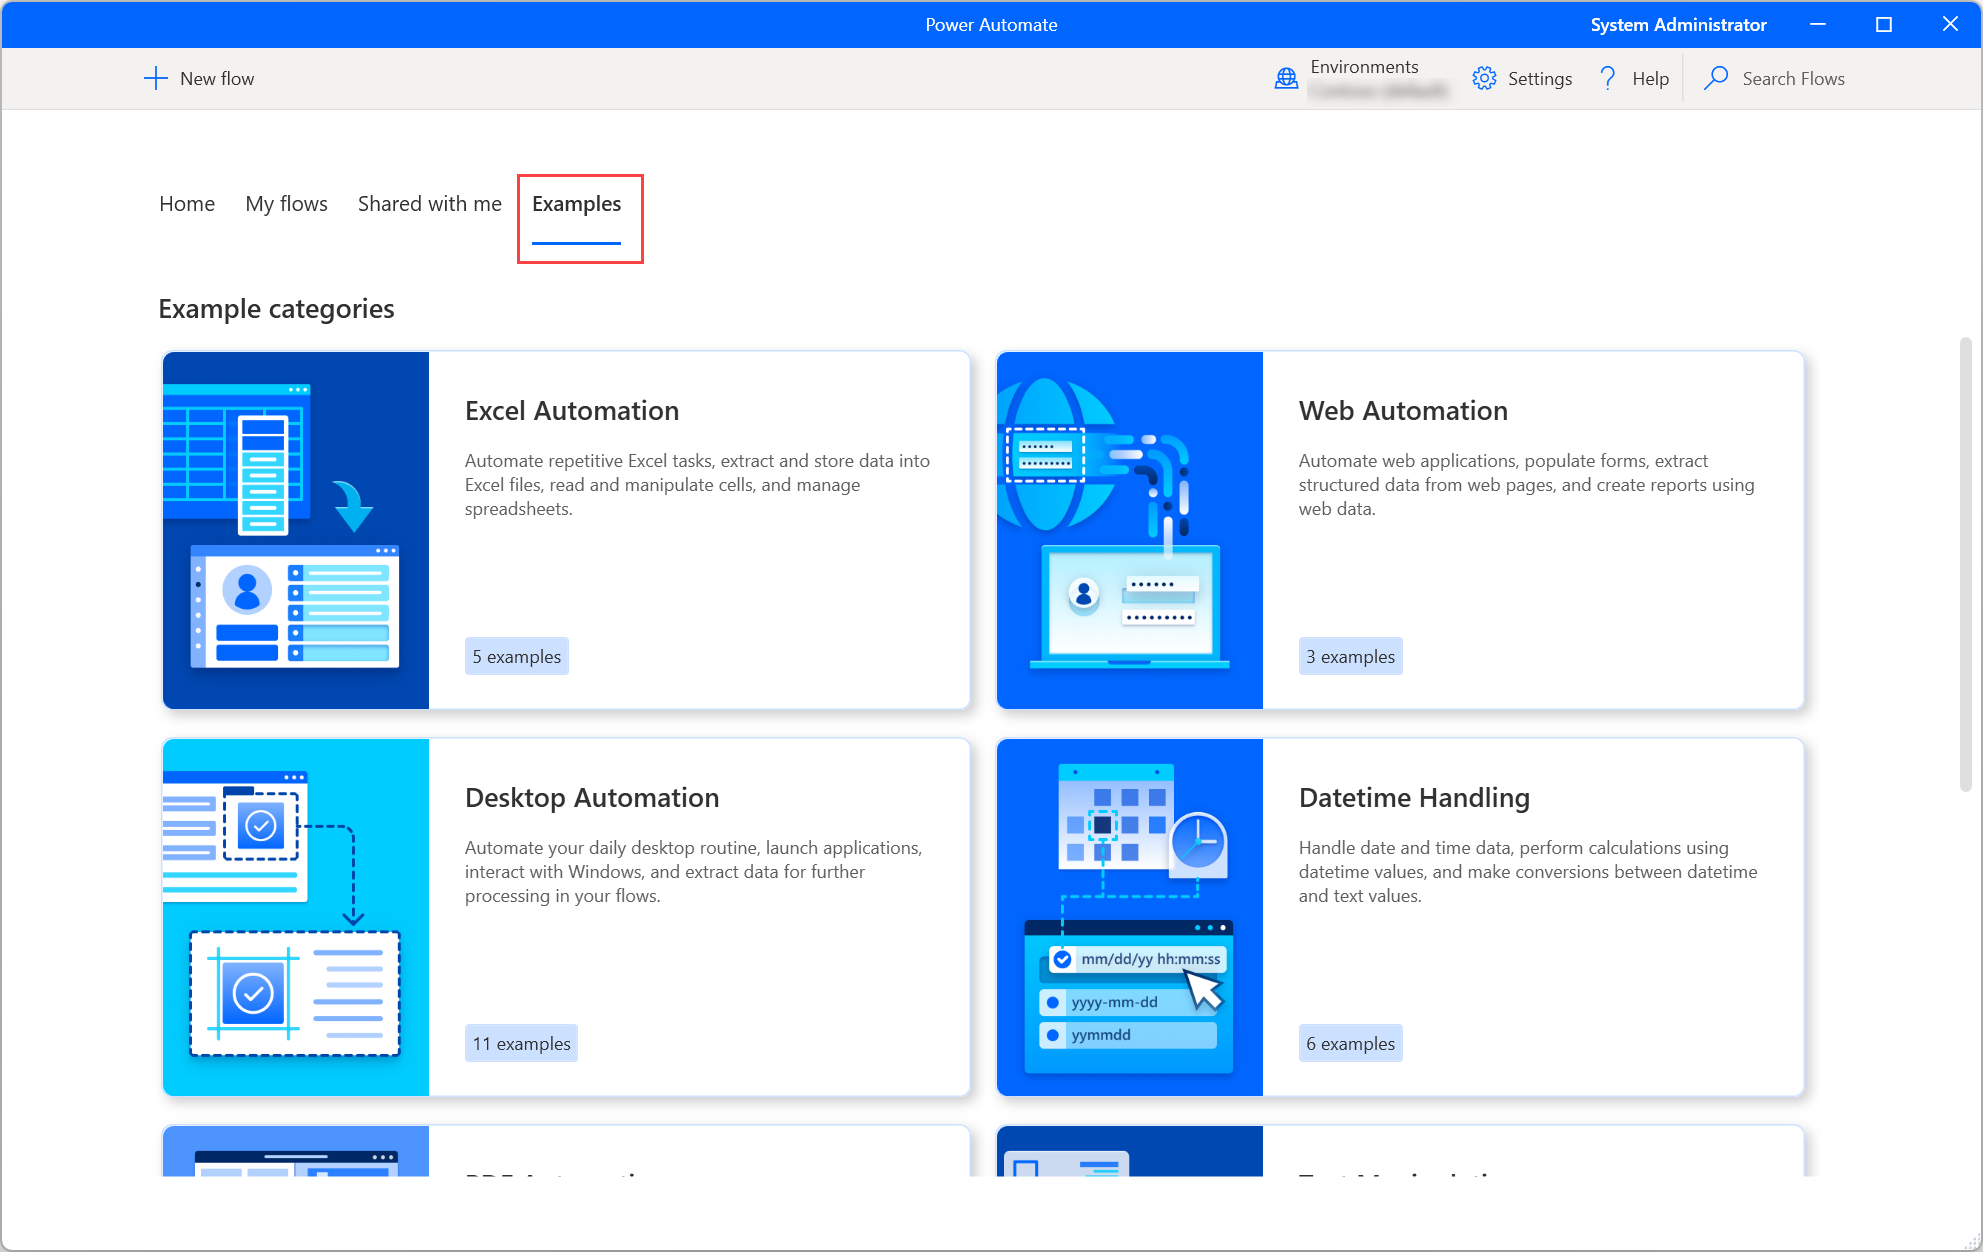Click the 5 examples button in Excel Automation
This screenshot has height=1252, width=1983.
point(516,656)
